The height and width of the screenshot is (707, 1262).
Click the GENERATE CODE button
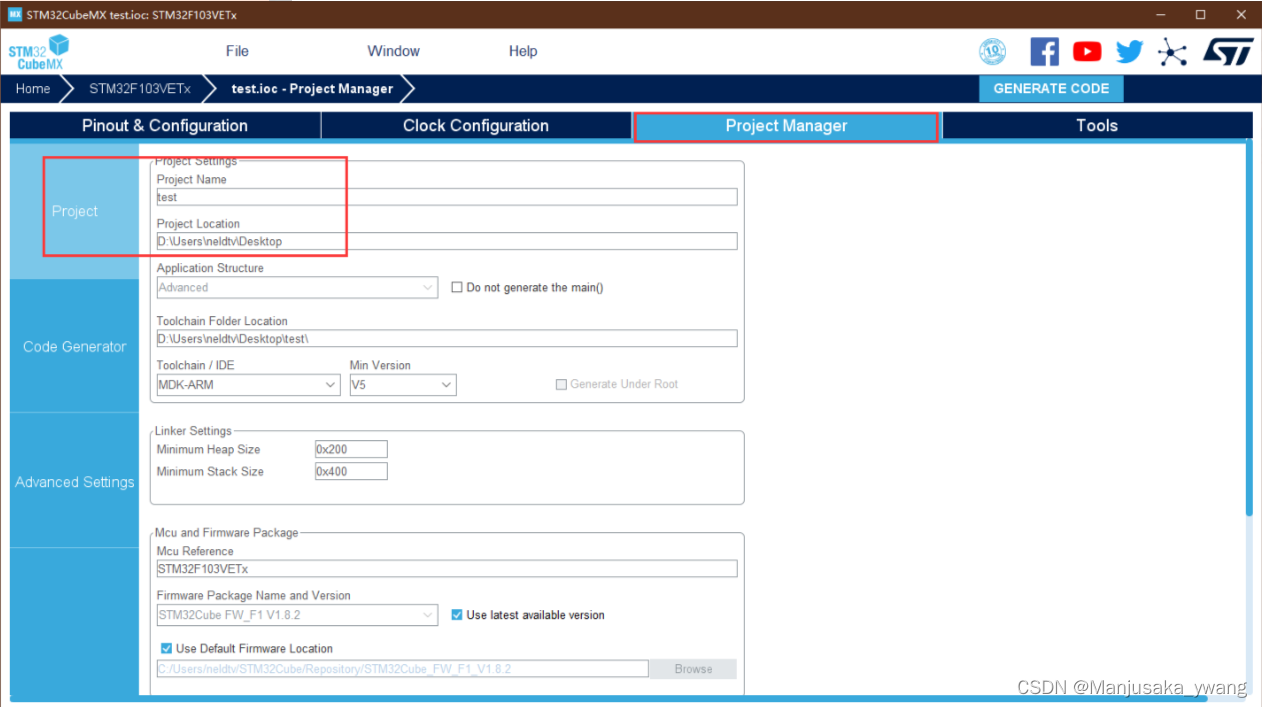[1051, 88]
